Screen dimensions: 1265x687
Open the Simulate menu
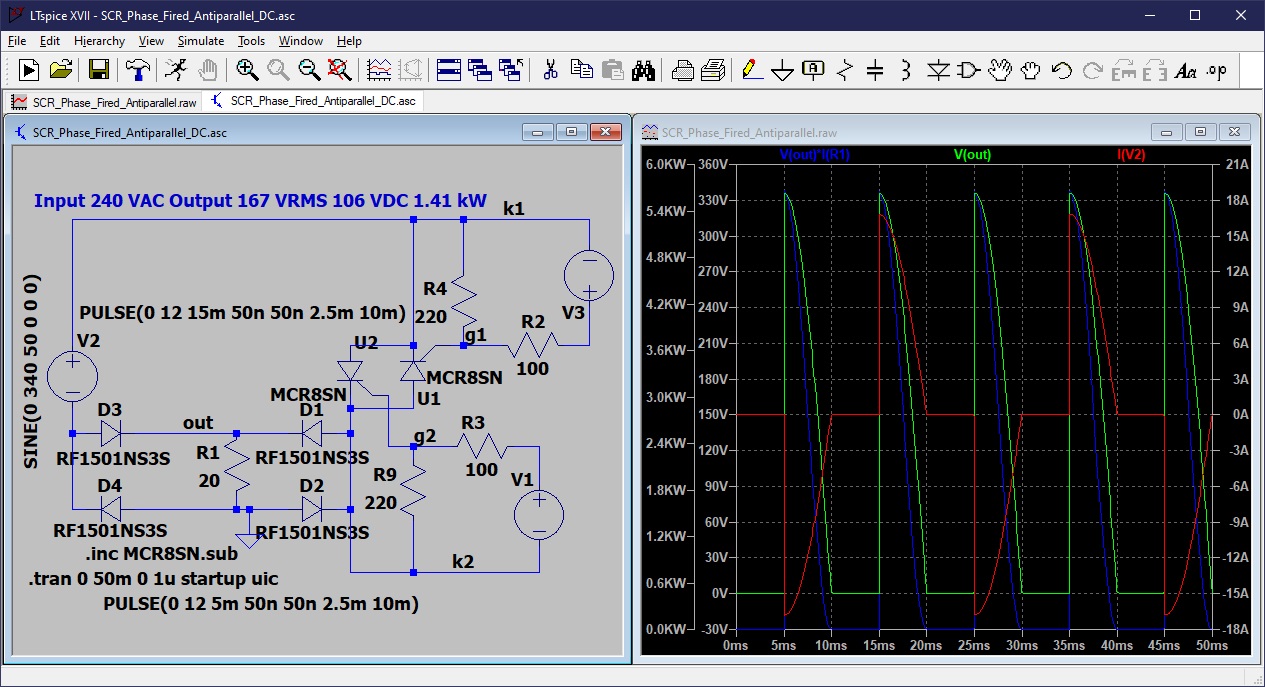click(x=200, y=41)
